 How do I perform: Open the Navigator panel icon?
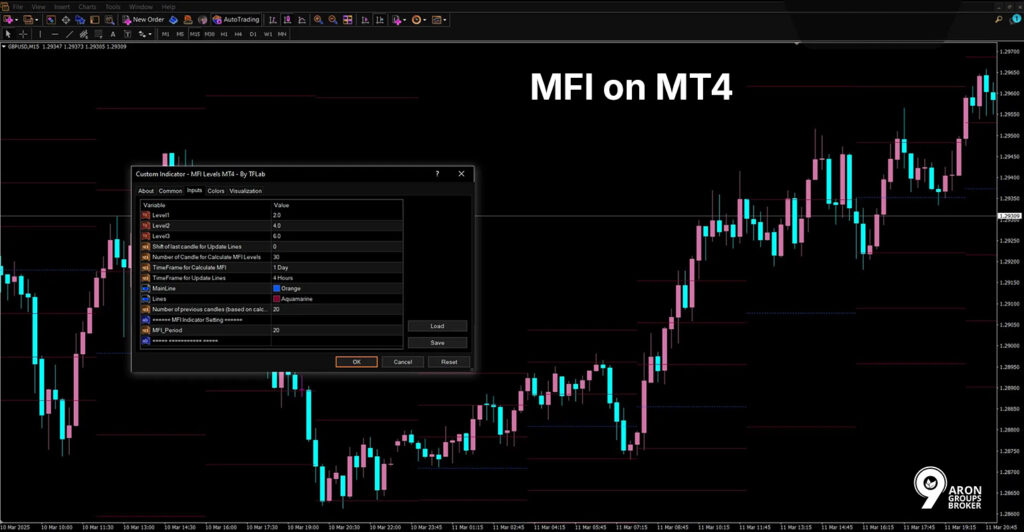point(80,20)
